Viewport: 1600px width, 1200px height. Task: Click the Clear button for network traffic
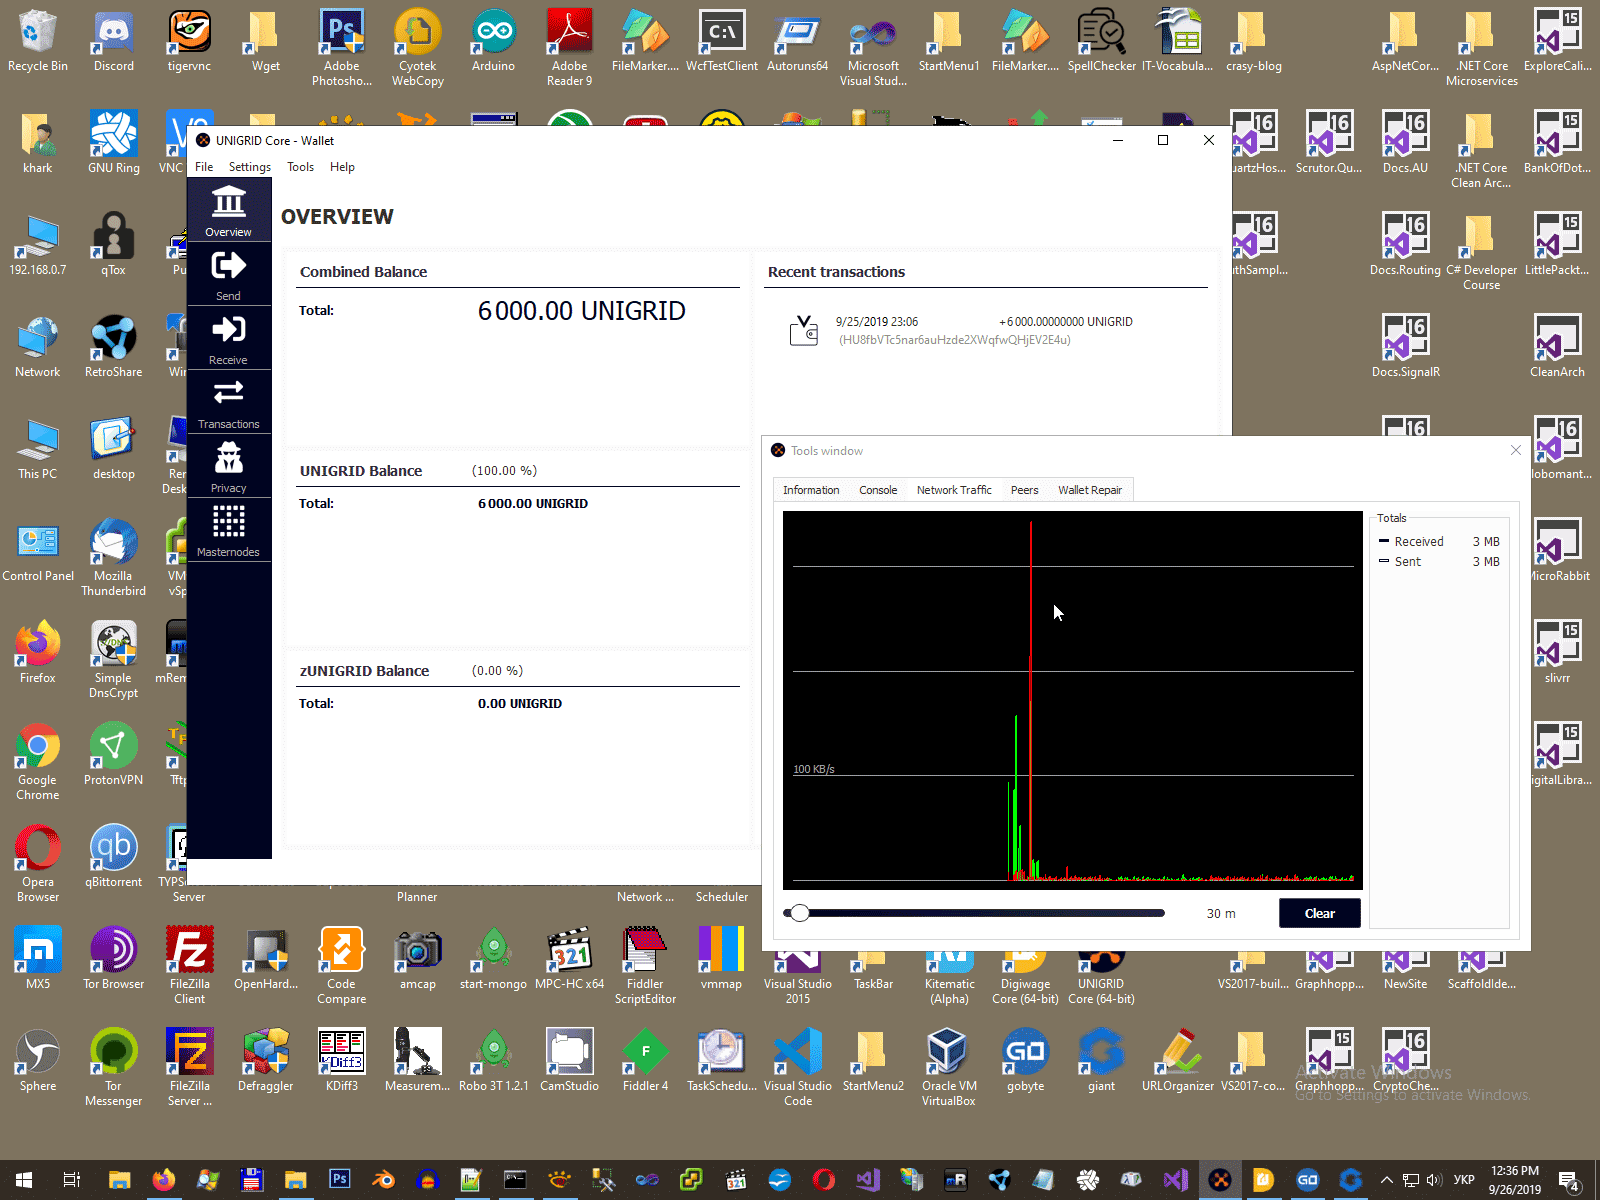point(1320,913)
